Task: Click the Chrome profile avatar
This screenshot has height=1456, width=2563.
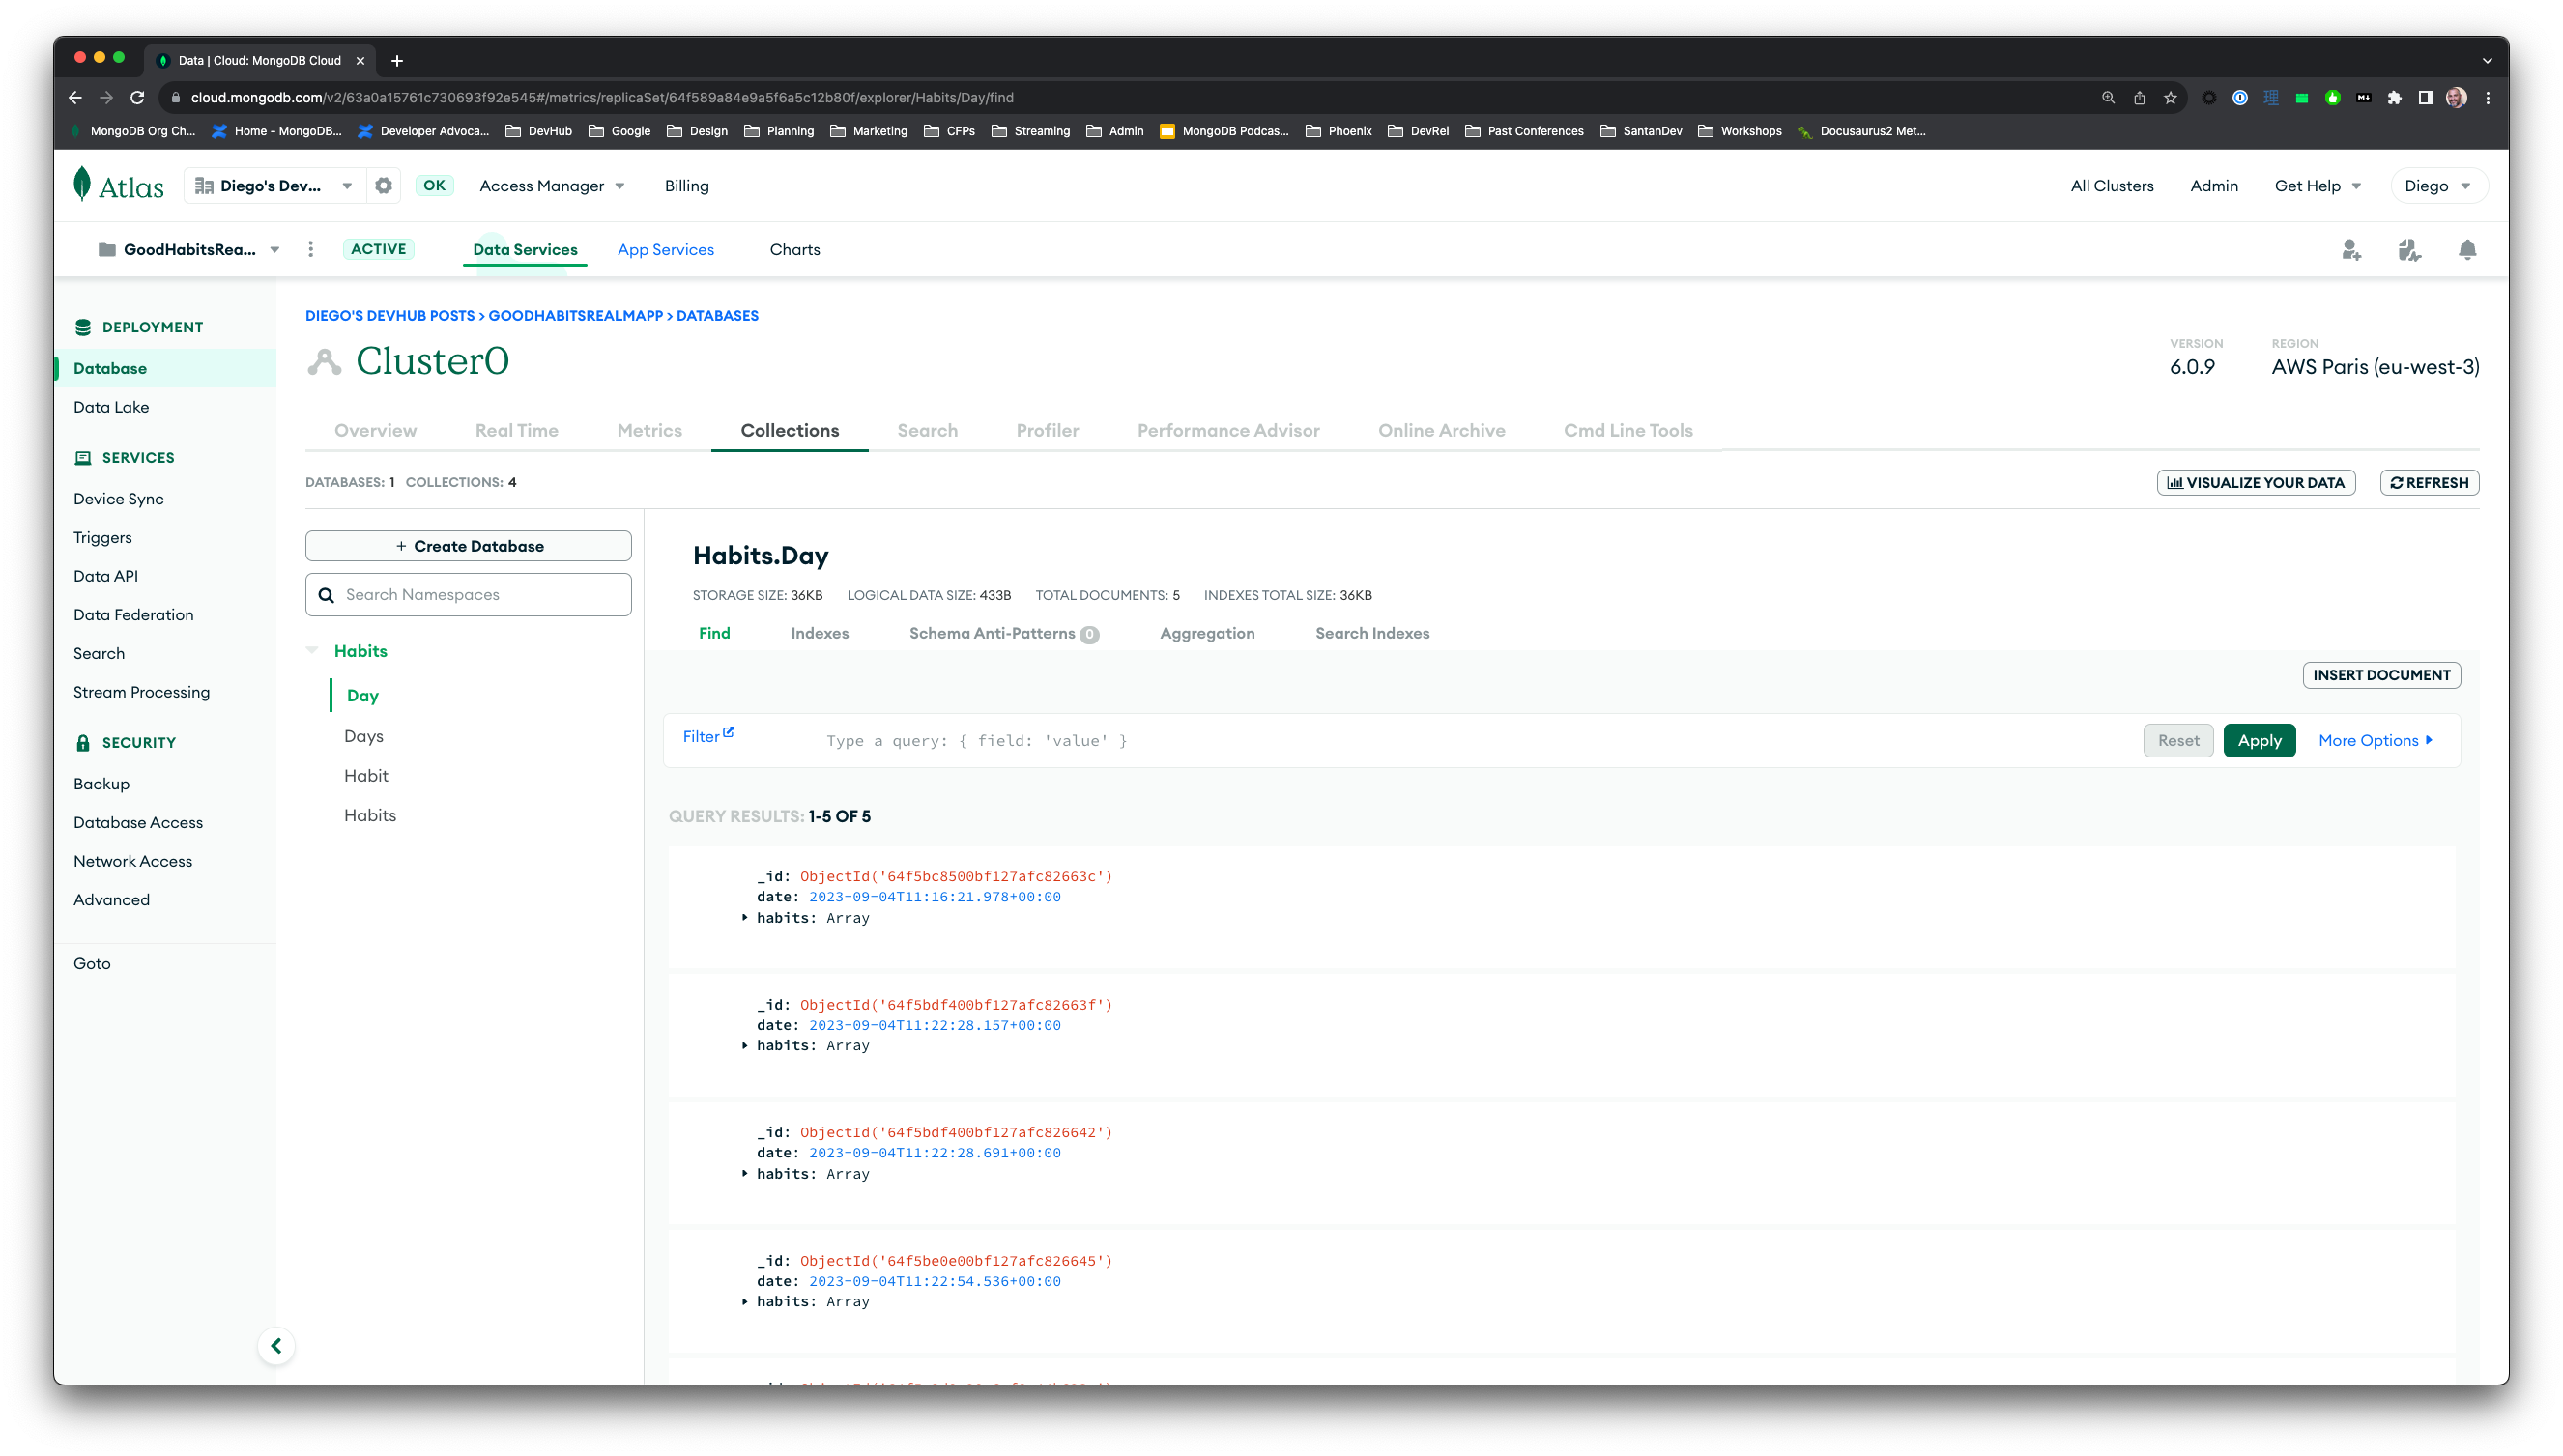Action: (2456, 97)
